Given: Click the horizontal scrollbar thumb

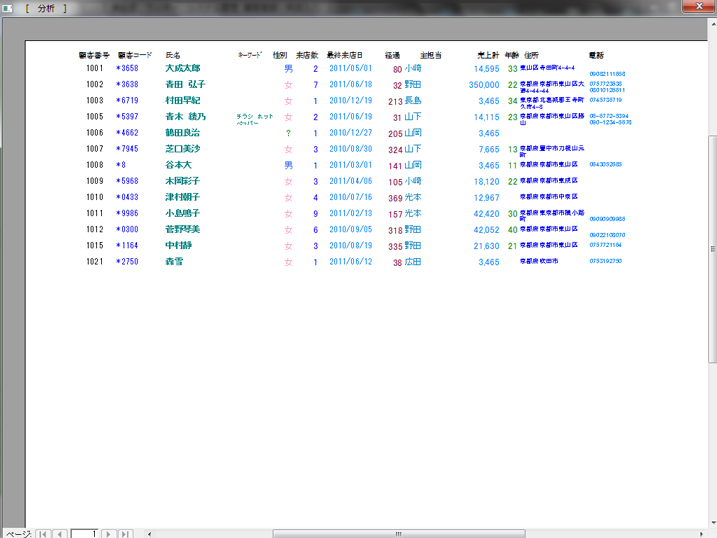Looking at the screenshot, I should [399, 534].
